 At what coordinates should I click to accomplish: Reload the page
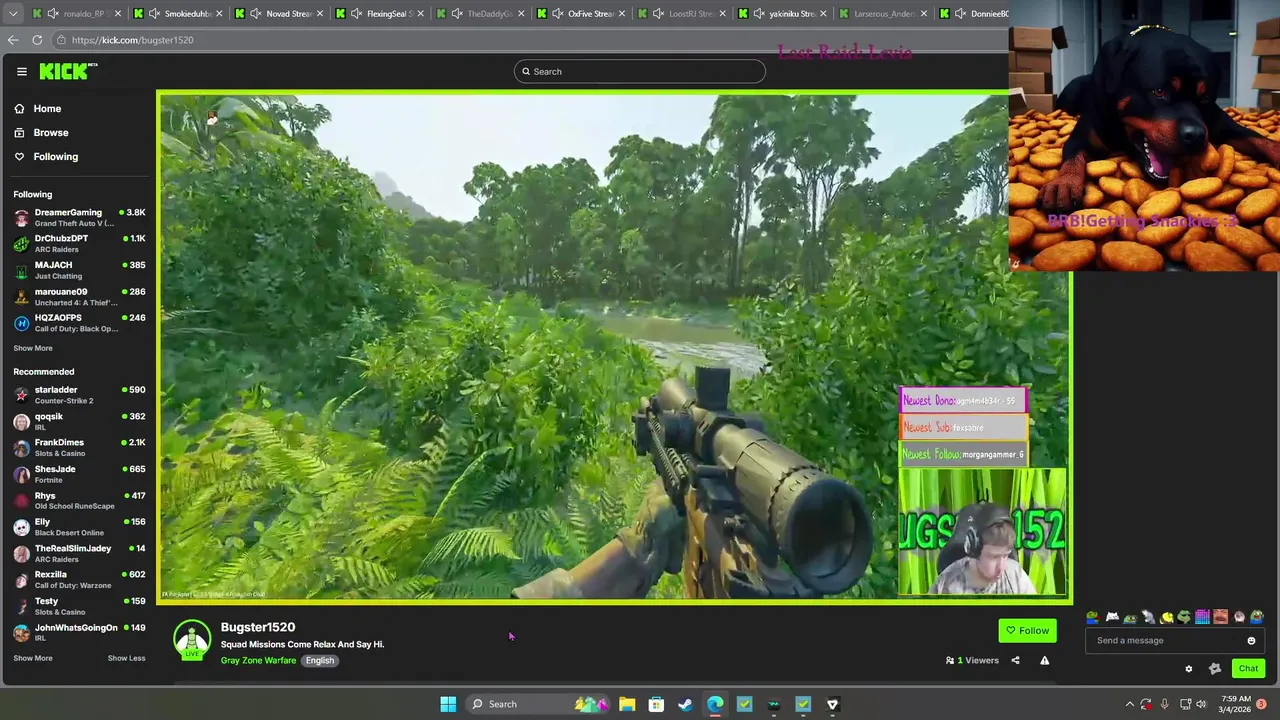(x=37, y=40)
